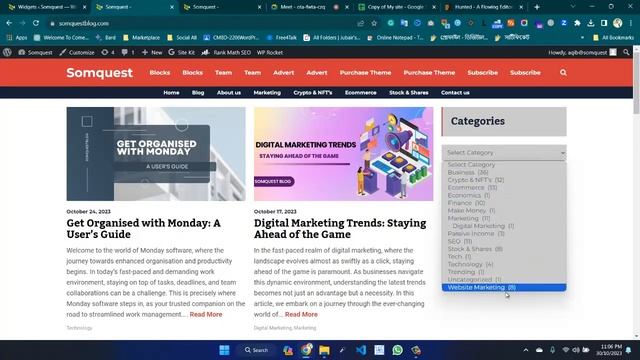640x360 pixels.
Task: Open Rank Math SEO in admin bar
Action: [x=226, y=52]
